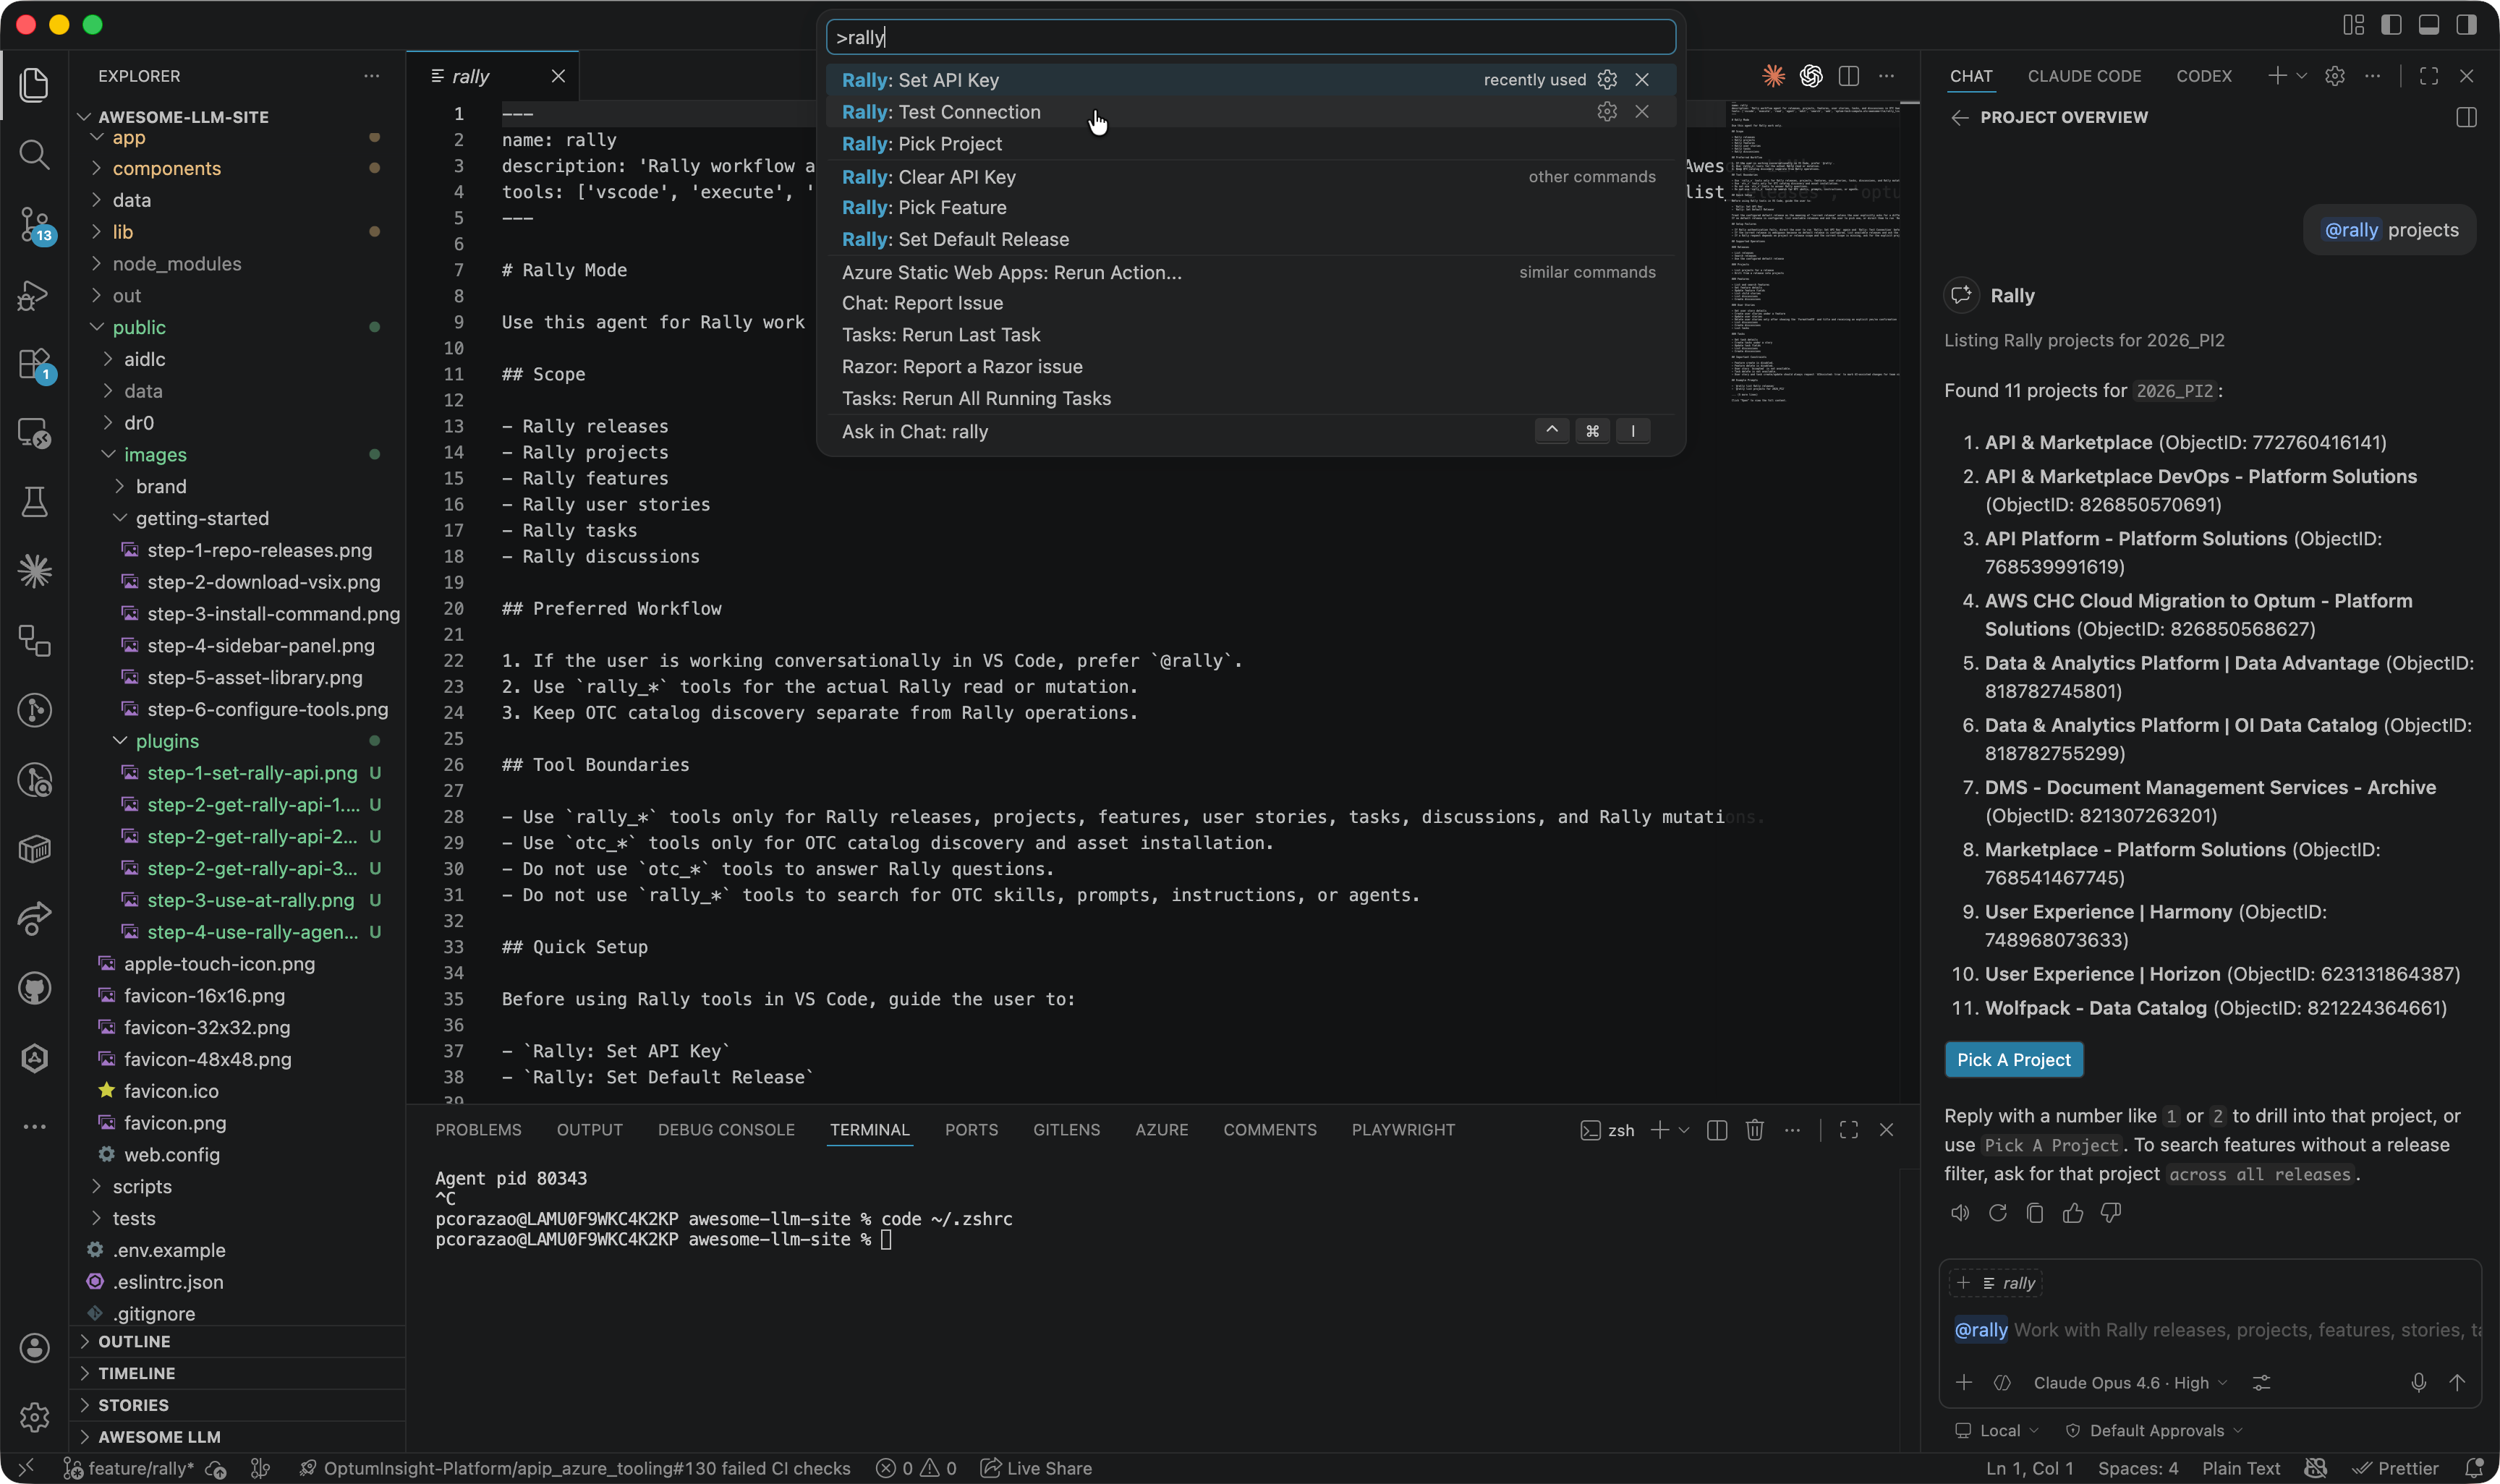Open Accounts icon in activity bar
Viewport: 2500px width, 1484px height.
[x=34, y=1348]
